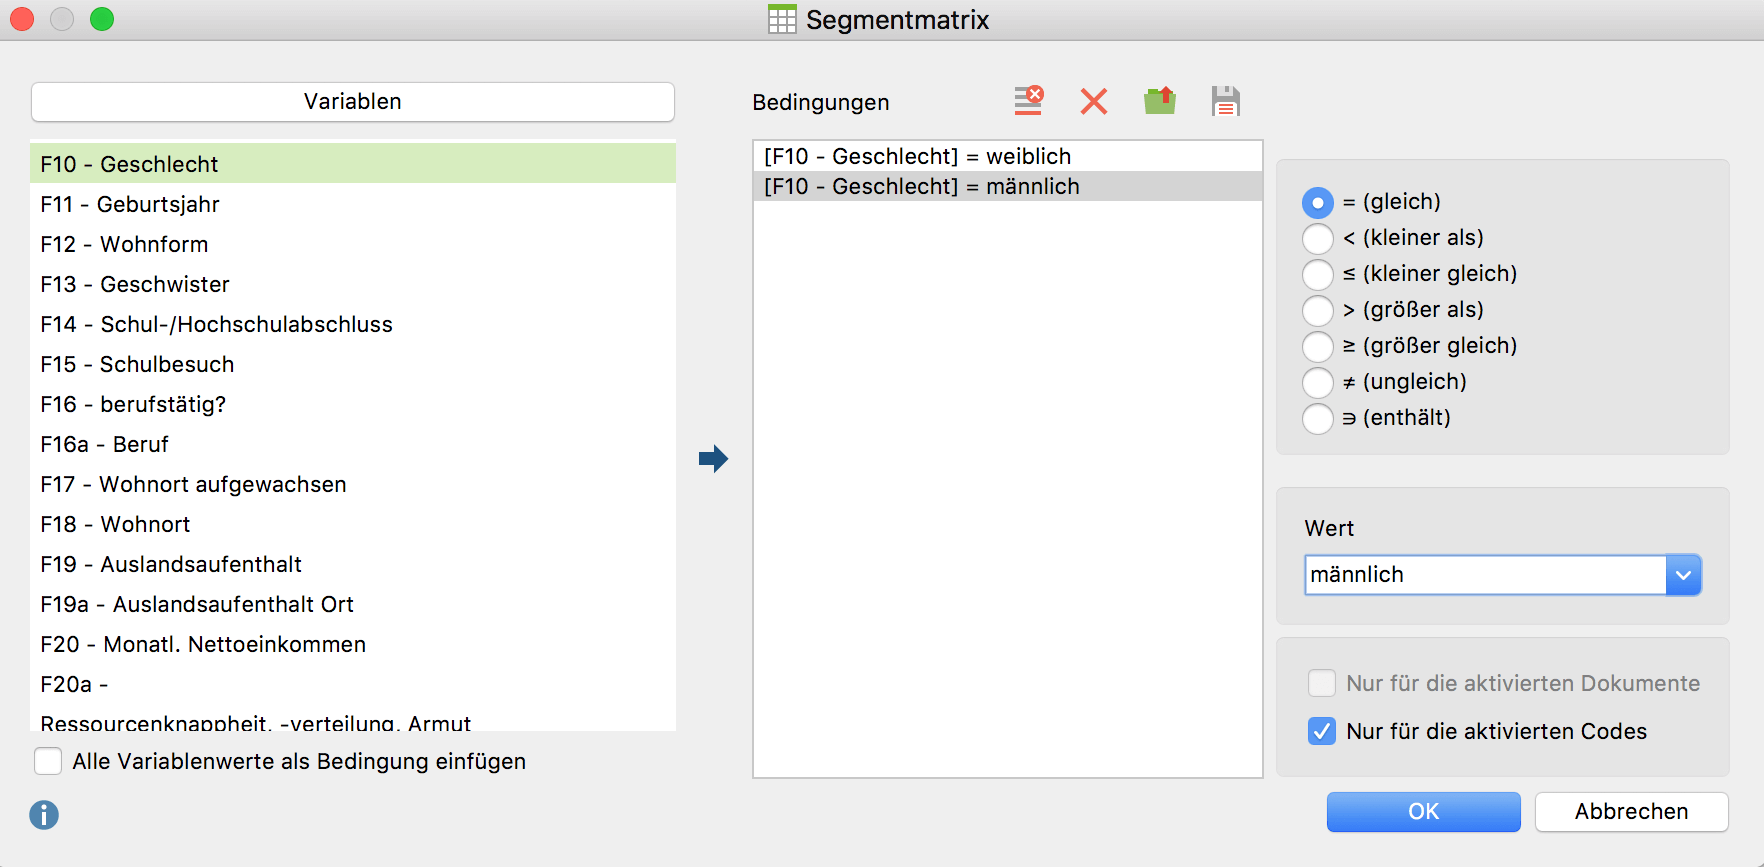Select variable F12 - Wohnform
Viewport: 1764px width, 867px height.
[x=353, y=244]
